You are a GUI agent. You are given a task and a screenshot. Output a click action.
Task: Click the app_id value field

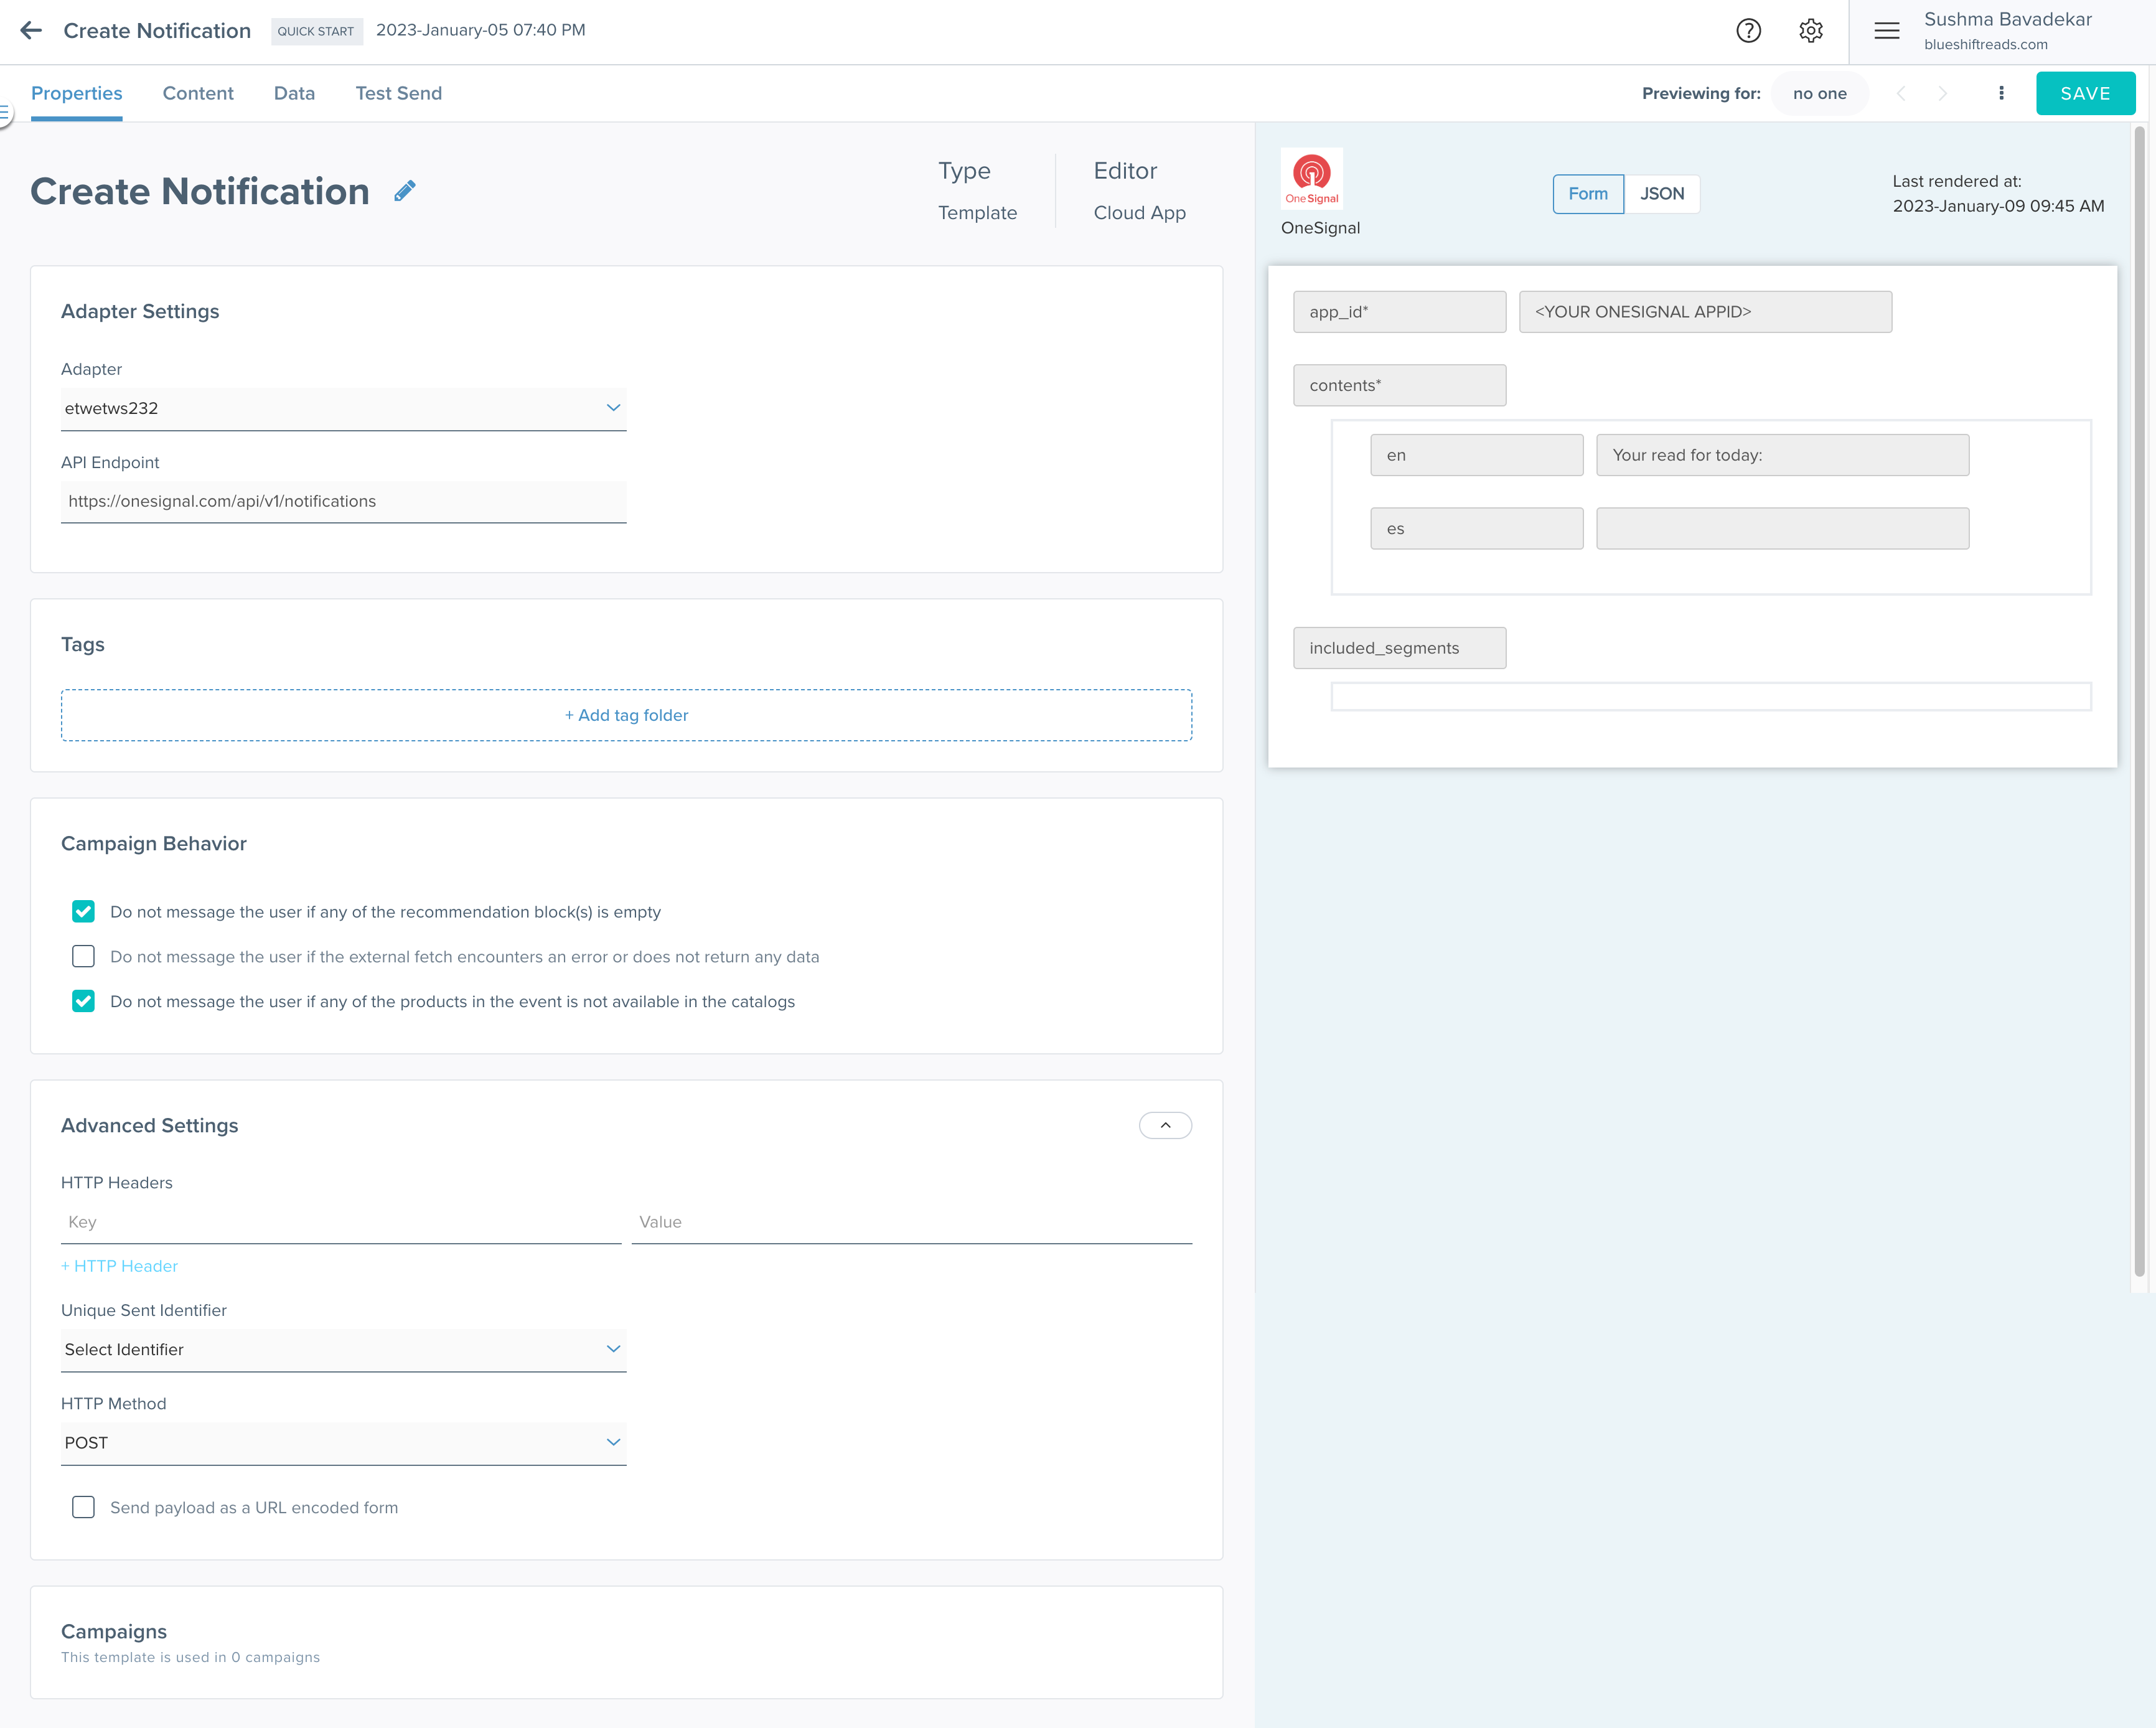coord(1705,312)
